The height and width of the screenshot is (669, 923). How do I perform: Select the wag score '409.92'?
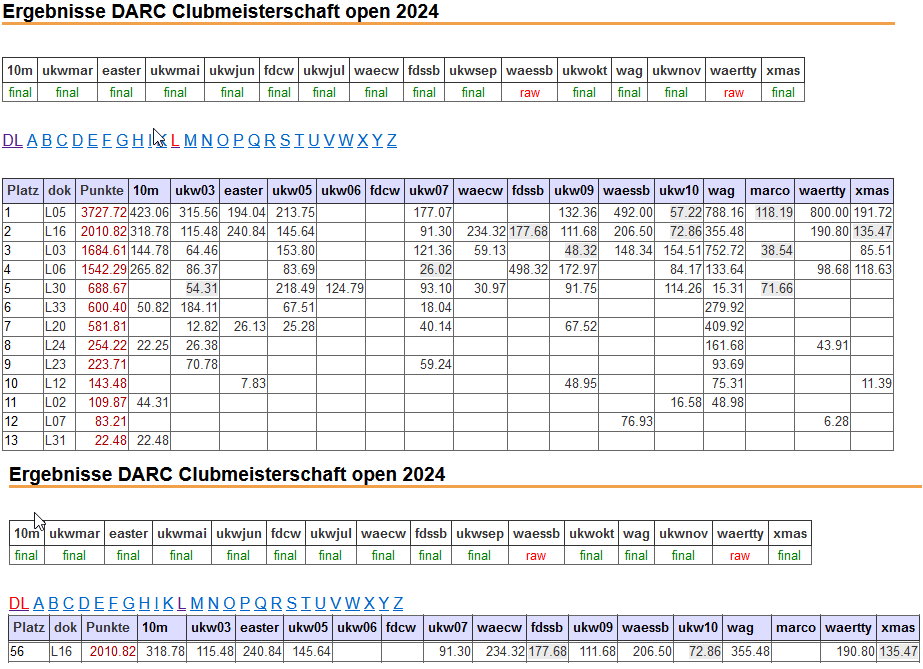click(725, 327)
